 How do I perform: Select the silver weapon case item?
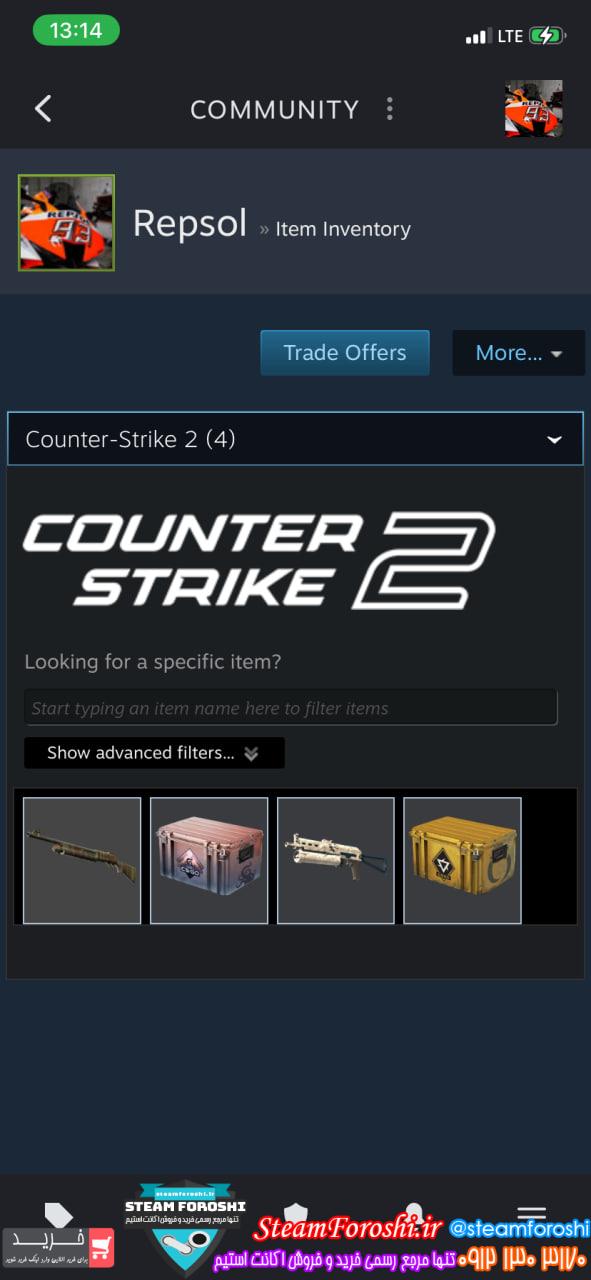[x=209, y=860]
